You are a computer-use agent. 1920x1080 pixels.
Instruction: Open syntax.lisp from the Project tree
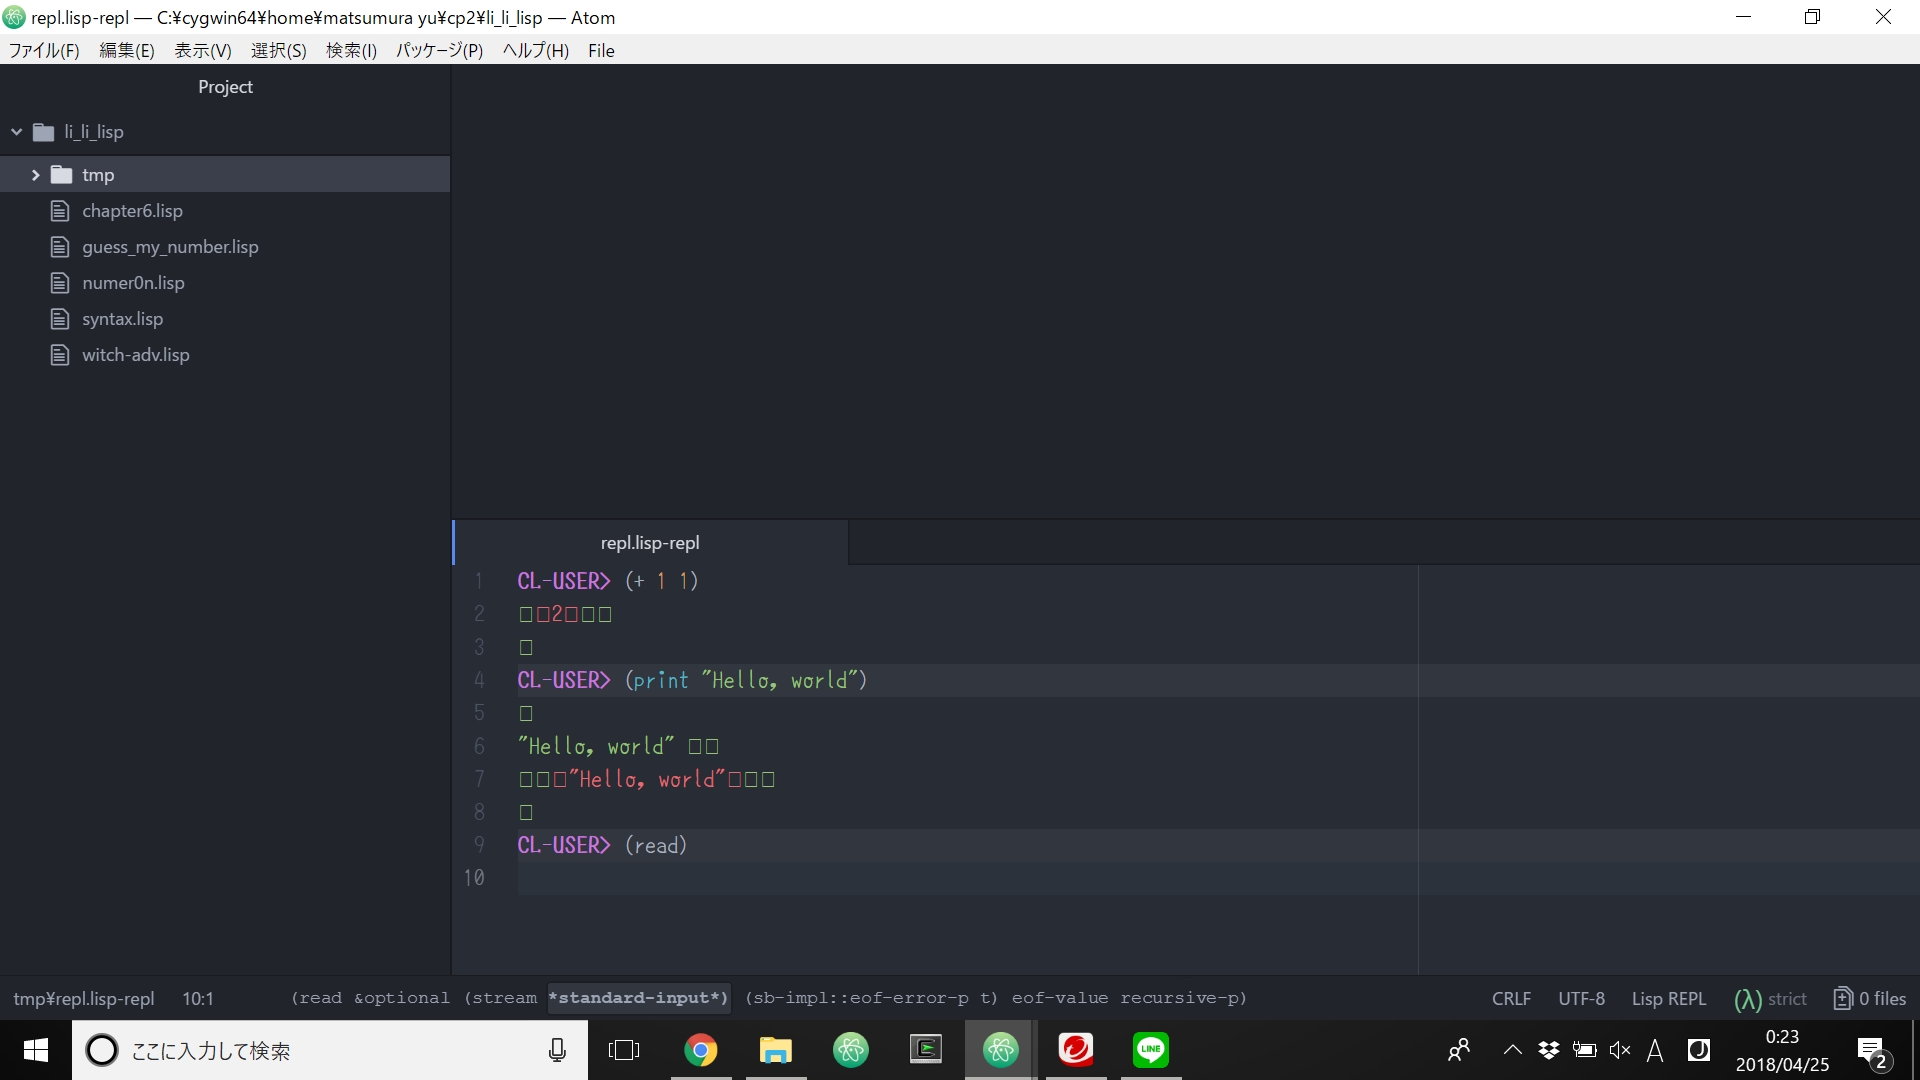[123, 318]
